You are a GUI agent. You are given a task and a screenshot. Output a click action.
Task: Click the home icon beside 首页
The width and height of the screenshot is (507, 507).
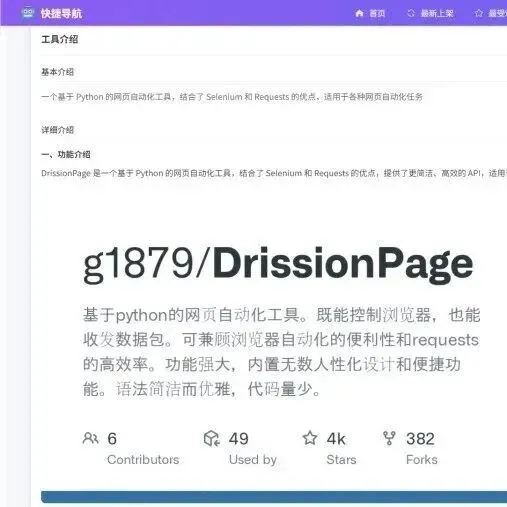point(359,13)
